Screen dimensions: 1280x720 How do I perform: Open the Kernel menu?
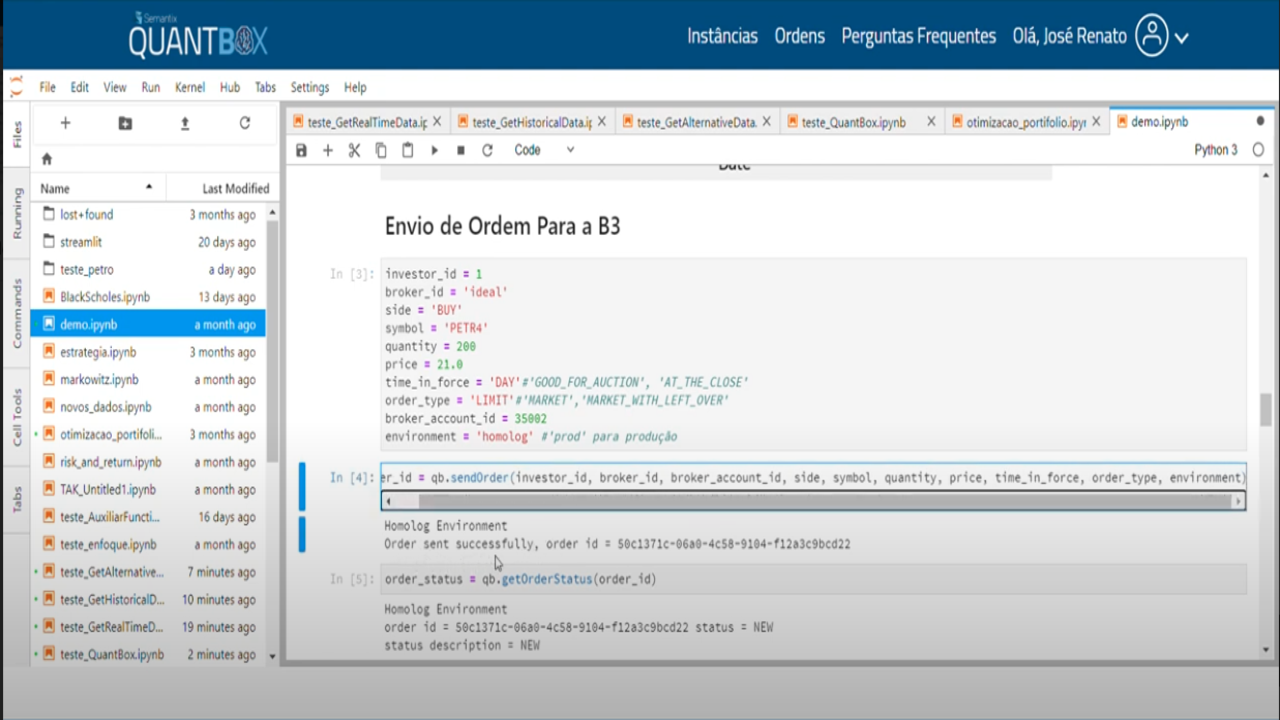(190, 87)
